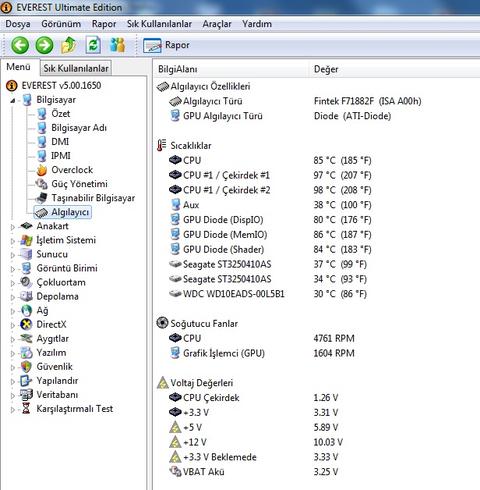Click the EVEREST v5.00.1650 info icon
This screenshot has width=480, height=490.
coord(11,85)
